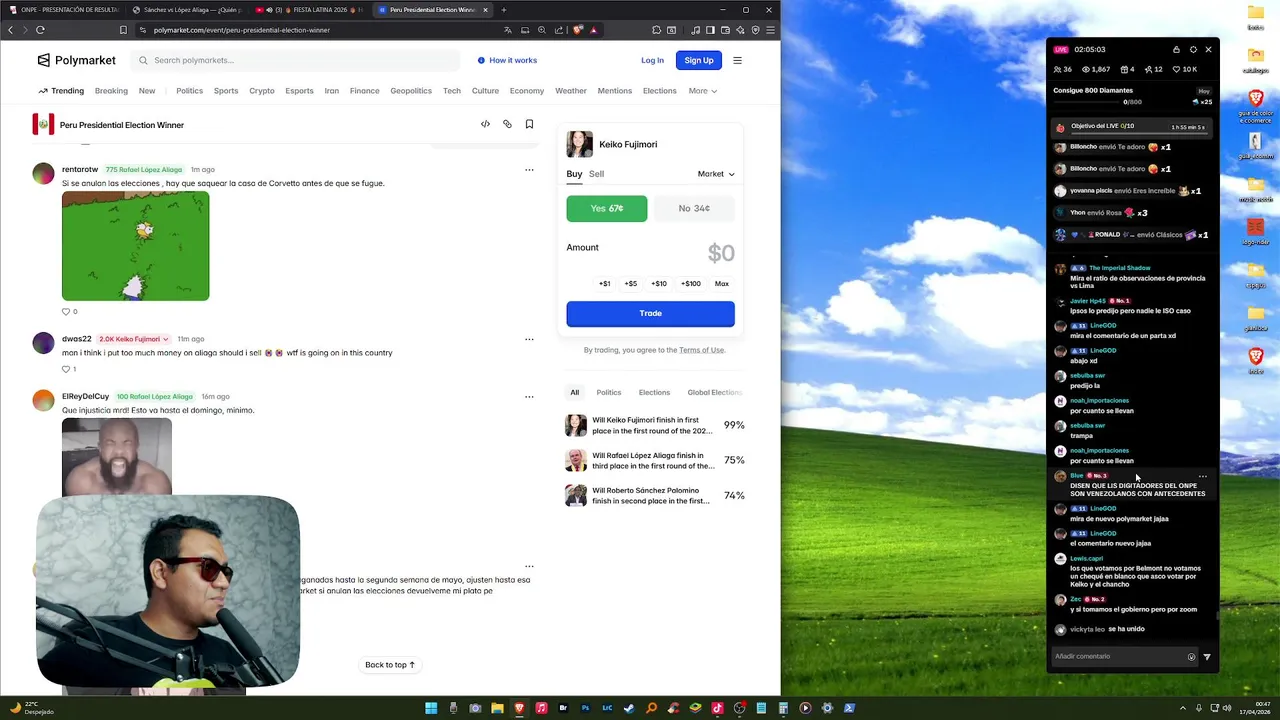Open the Politics category
This screenshot has width=1280, height=720.
(189, 91)
